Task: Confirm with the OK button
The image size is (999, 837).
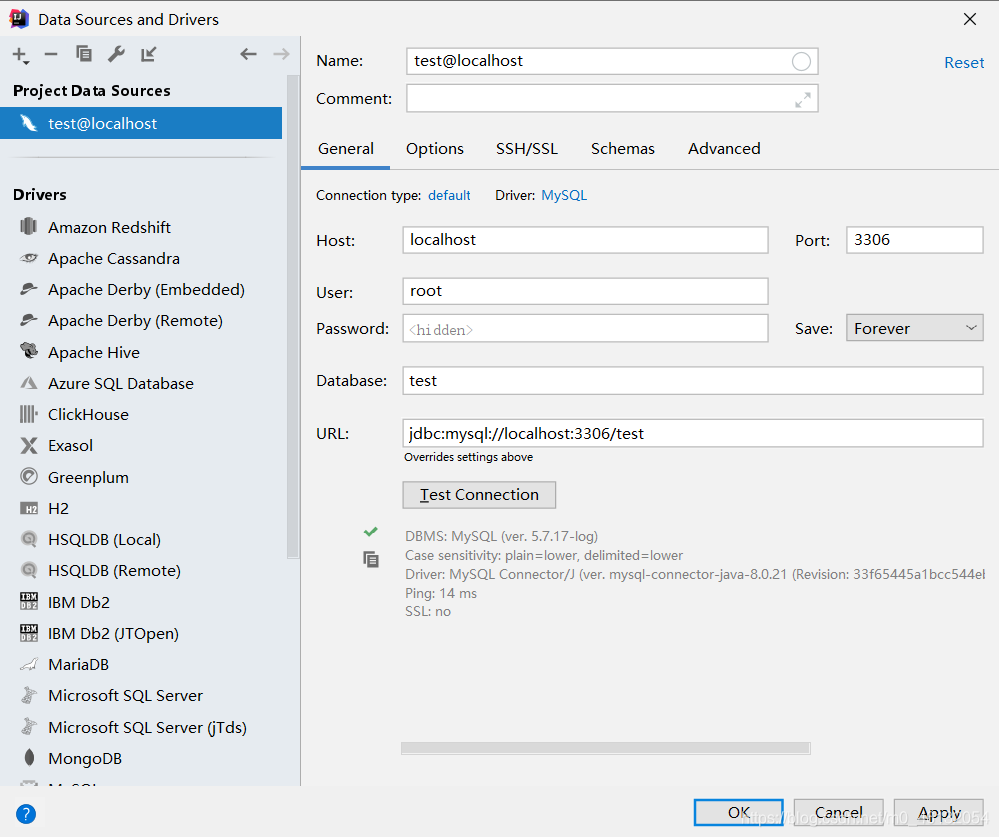Action: pos(738,813)
